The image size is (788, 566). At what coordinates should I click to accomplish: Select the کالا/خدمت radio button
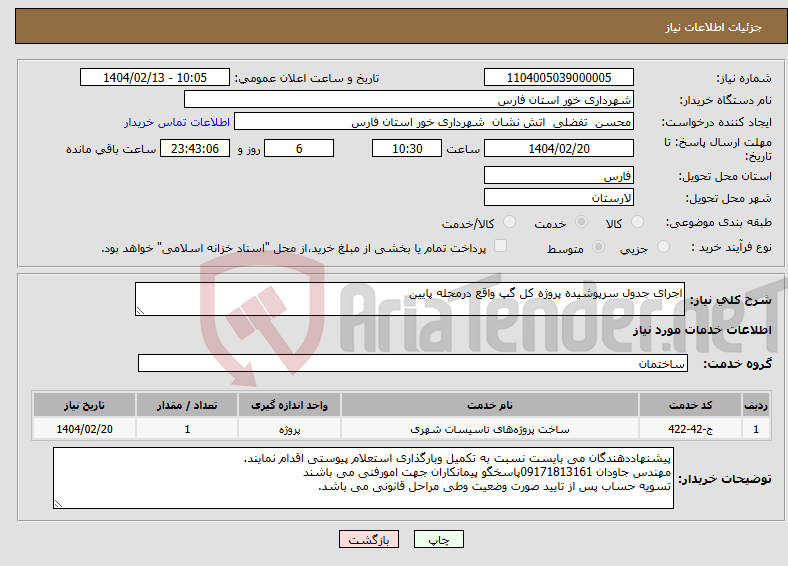(510, 222)
